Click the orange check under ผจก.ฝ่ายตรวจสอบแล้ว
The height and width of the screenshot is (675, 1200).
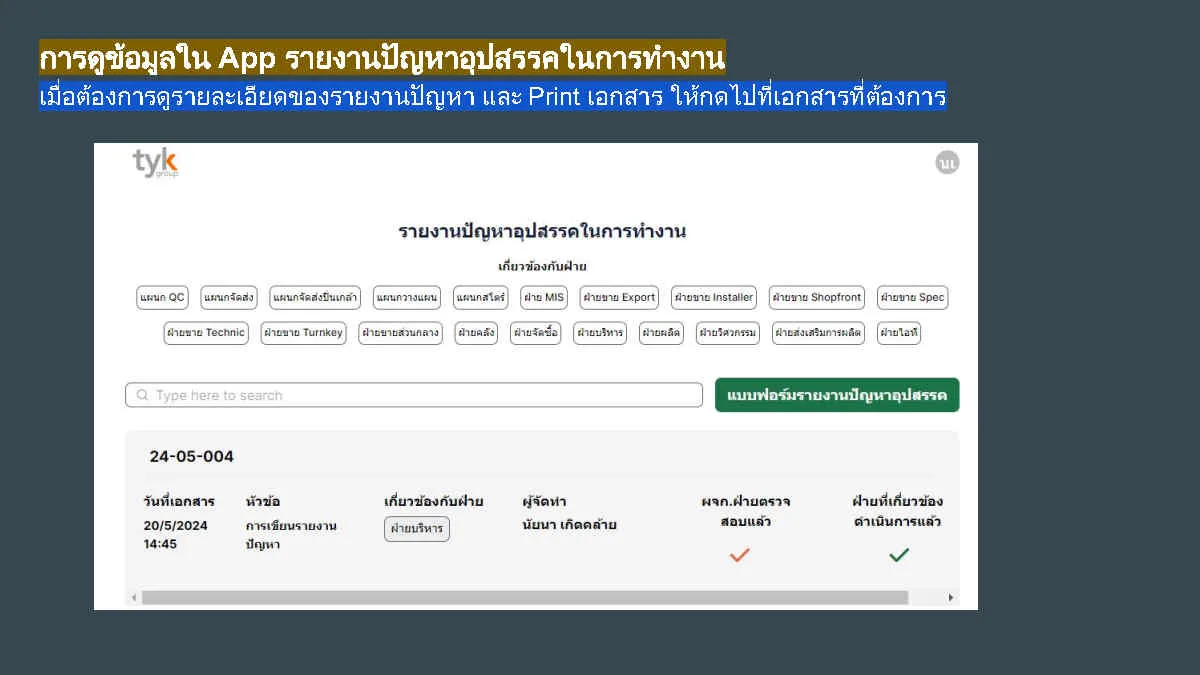pos(739,554)
